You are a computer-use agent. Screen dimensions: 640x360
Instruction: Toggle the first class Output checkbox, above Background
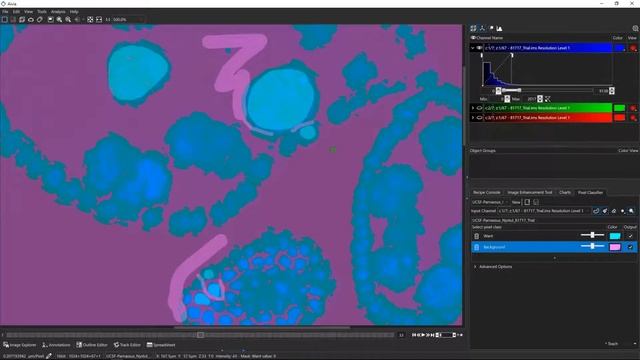point(630,236)
